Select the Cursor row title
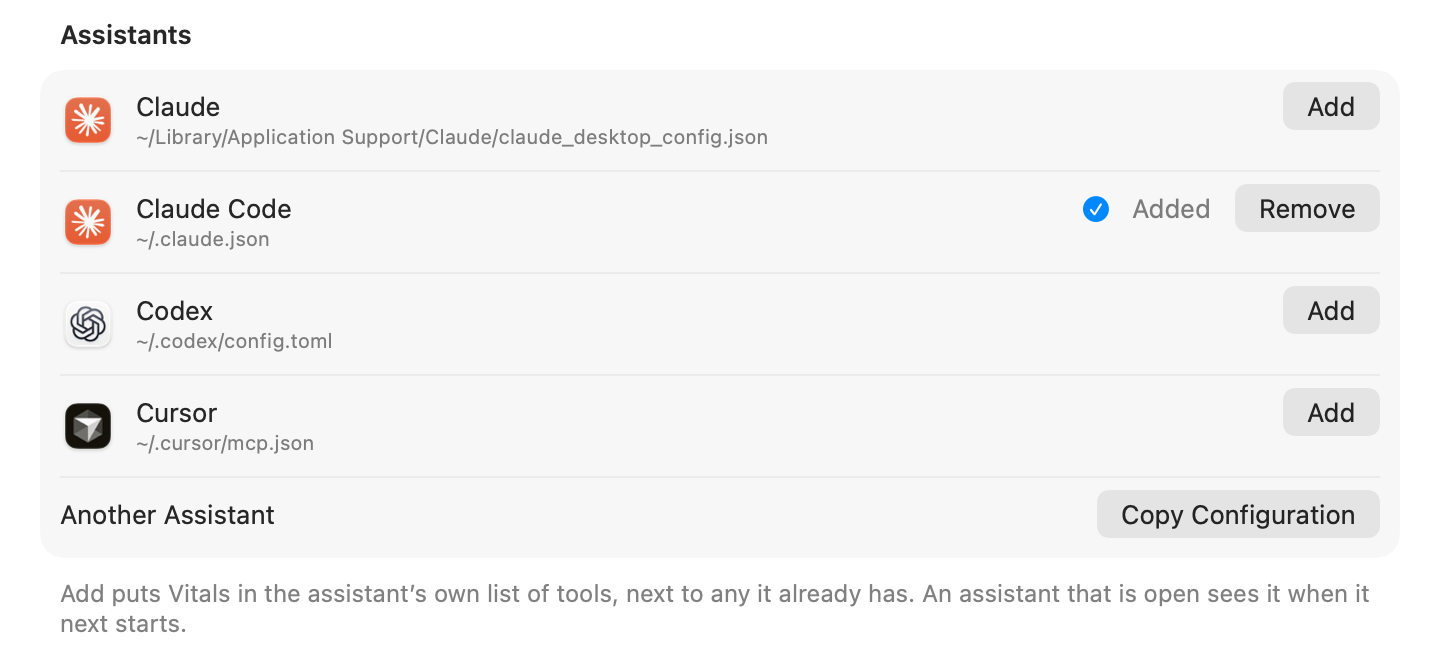1440x660 pixels. click(x=177, y=413)
